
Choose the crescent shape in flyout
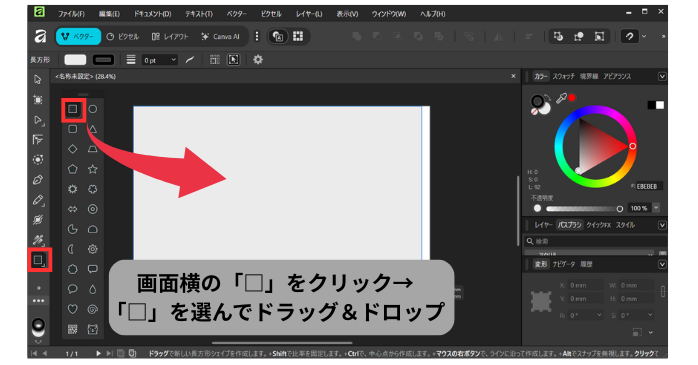(x=71, y=249)
